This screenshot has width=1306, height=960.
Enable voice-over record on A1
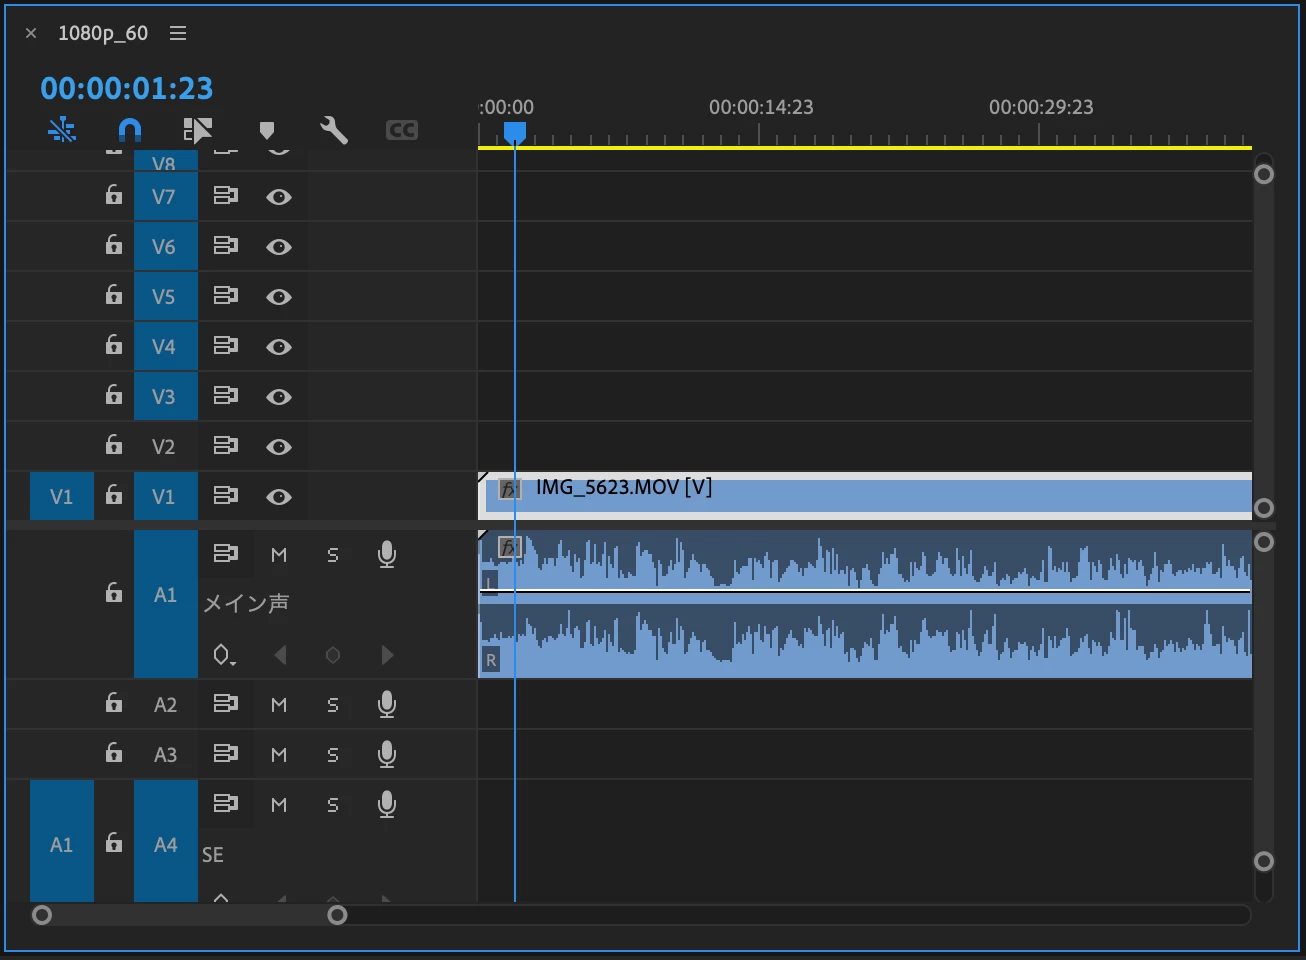387,555
